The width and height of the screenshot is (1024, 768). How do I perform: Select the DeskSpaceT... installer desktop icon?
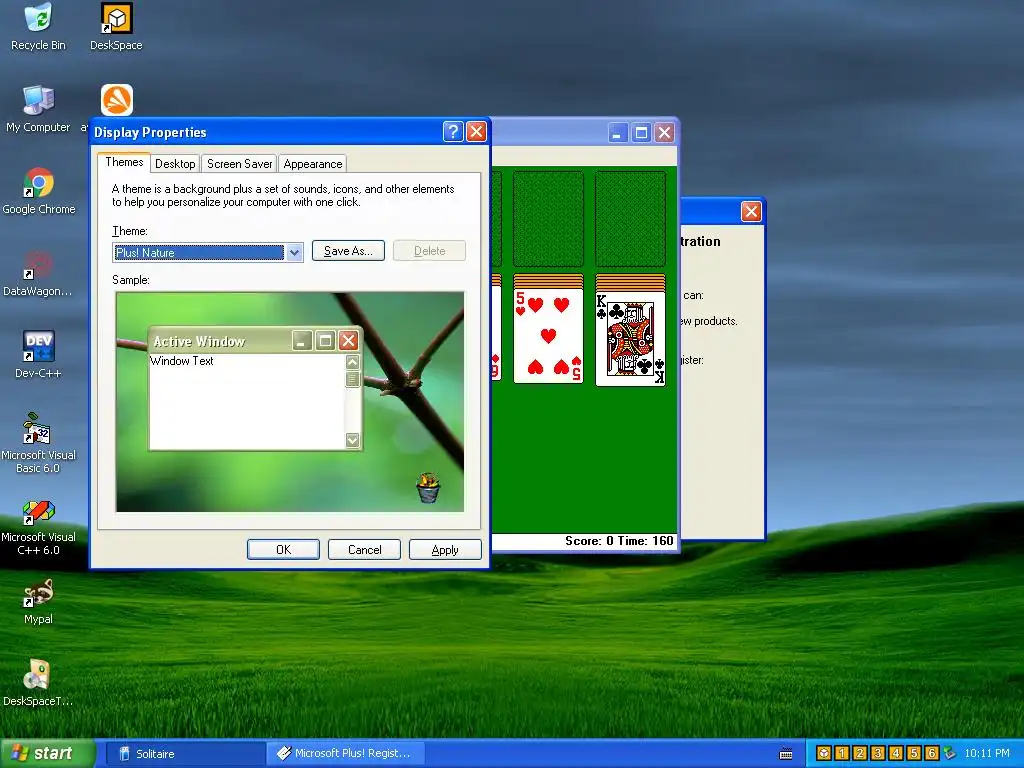point(38,684)
